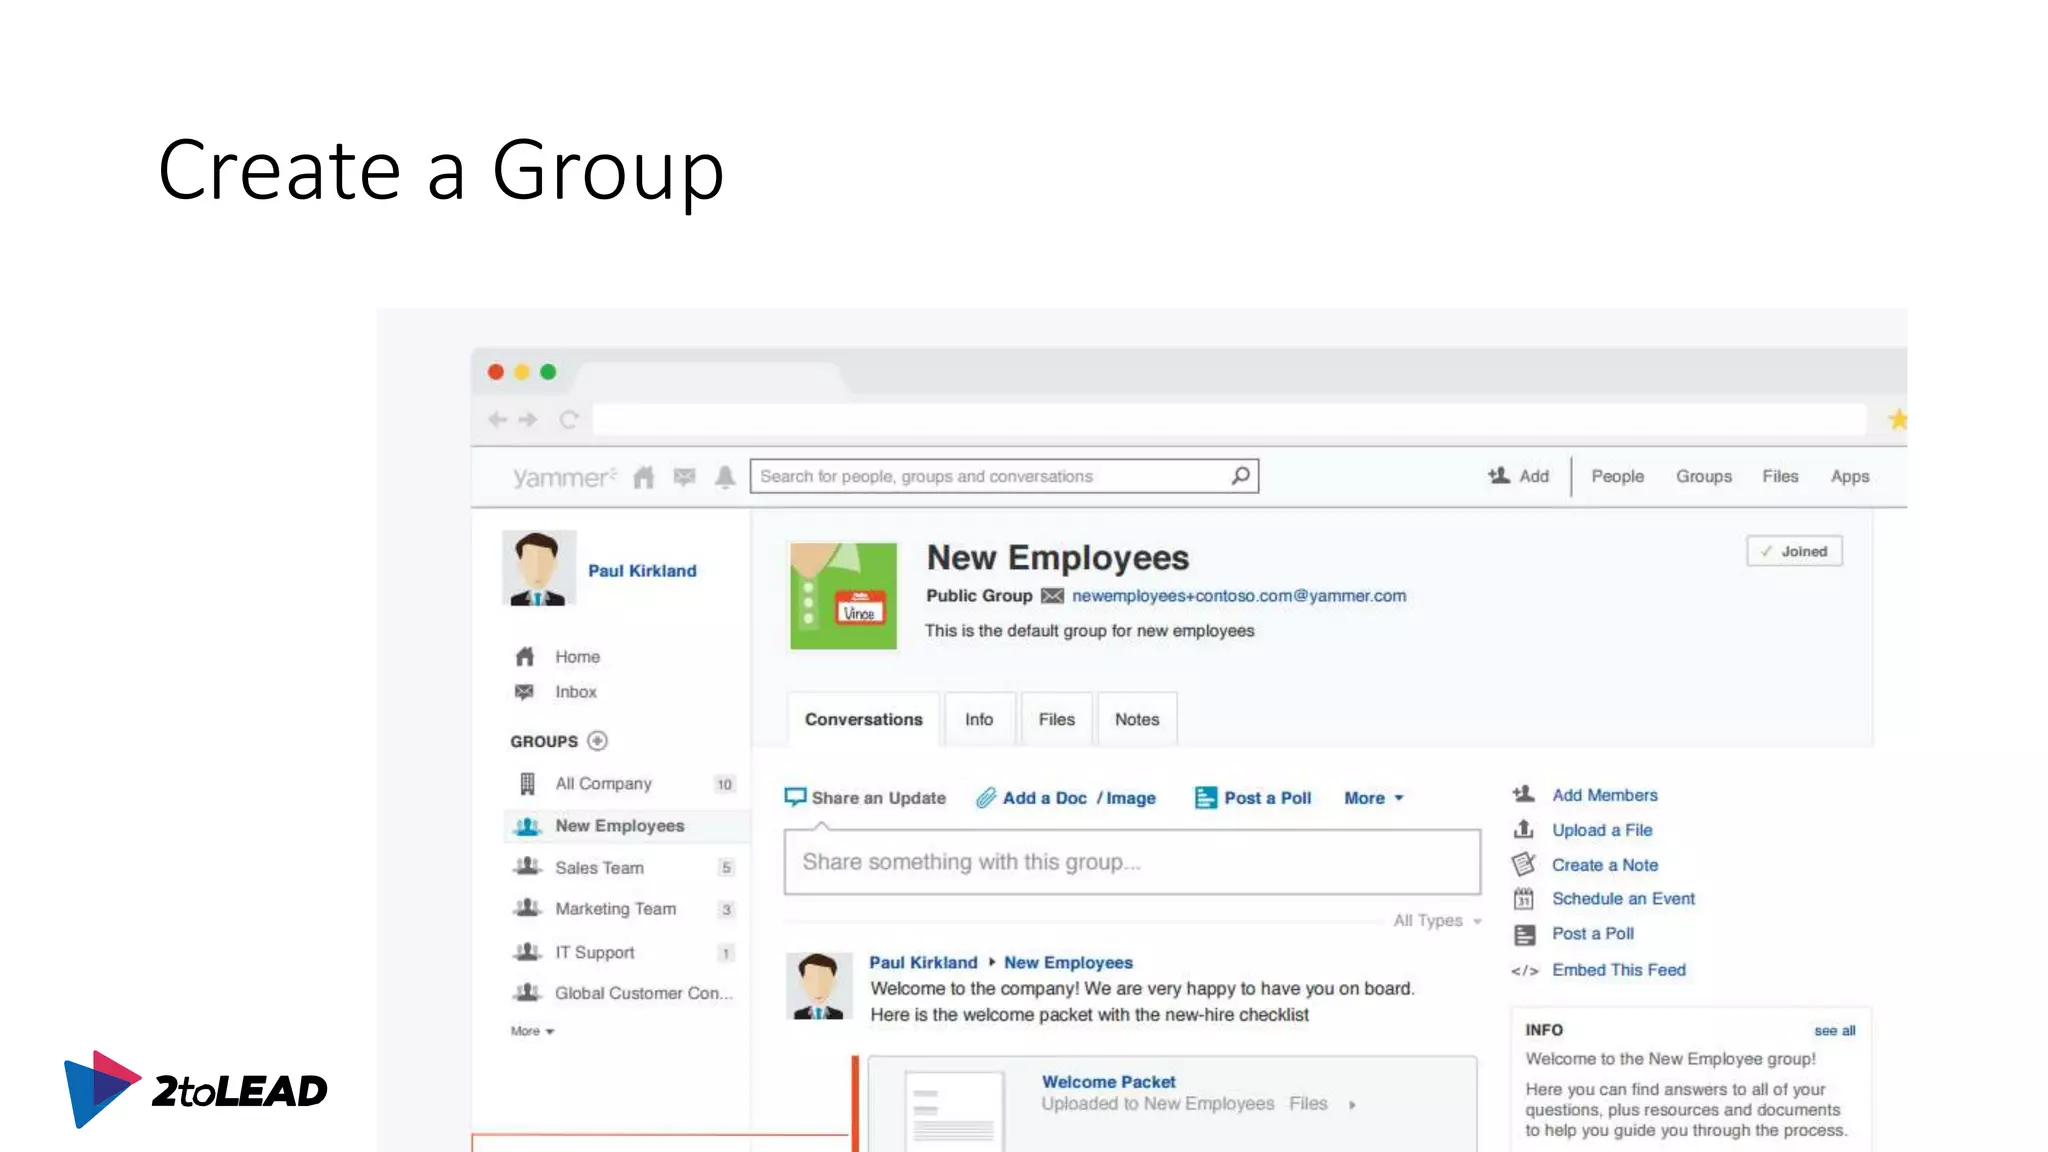Open the notifications bell icon
Image resolution: width=2048 pixels, height=1152 pixels.
(725, 477)
